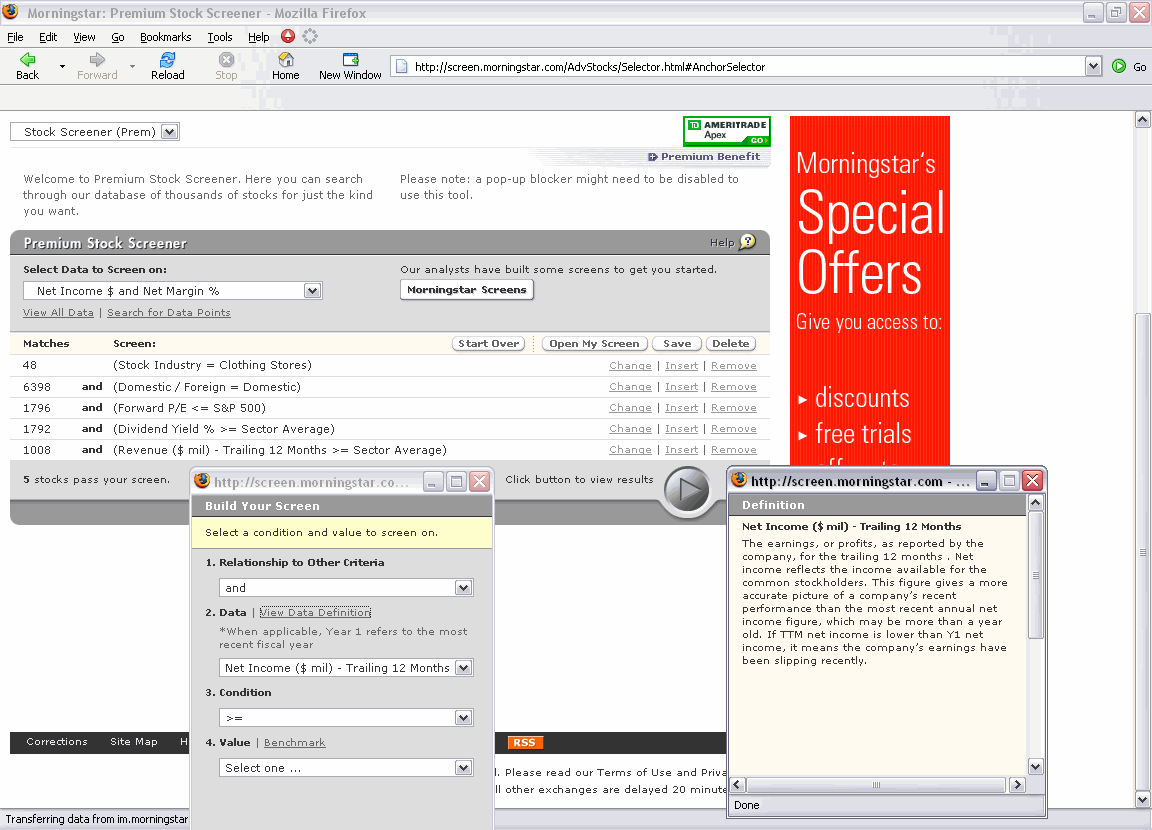Click the Back navigation arrow icon

click(27, 61)
